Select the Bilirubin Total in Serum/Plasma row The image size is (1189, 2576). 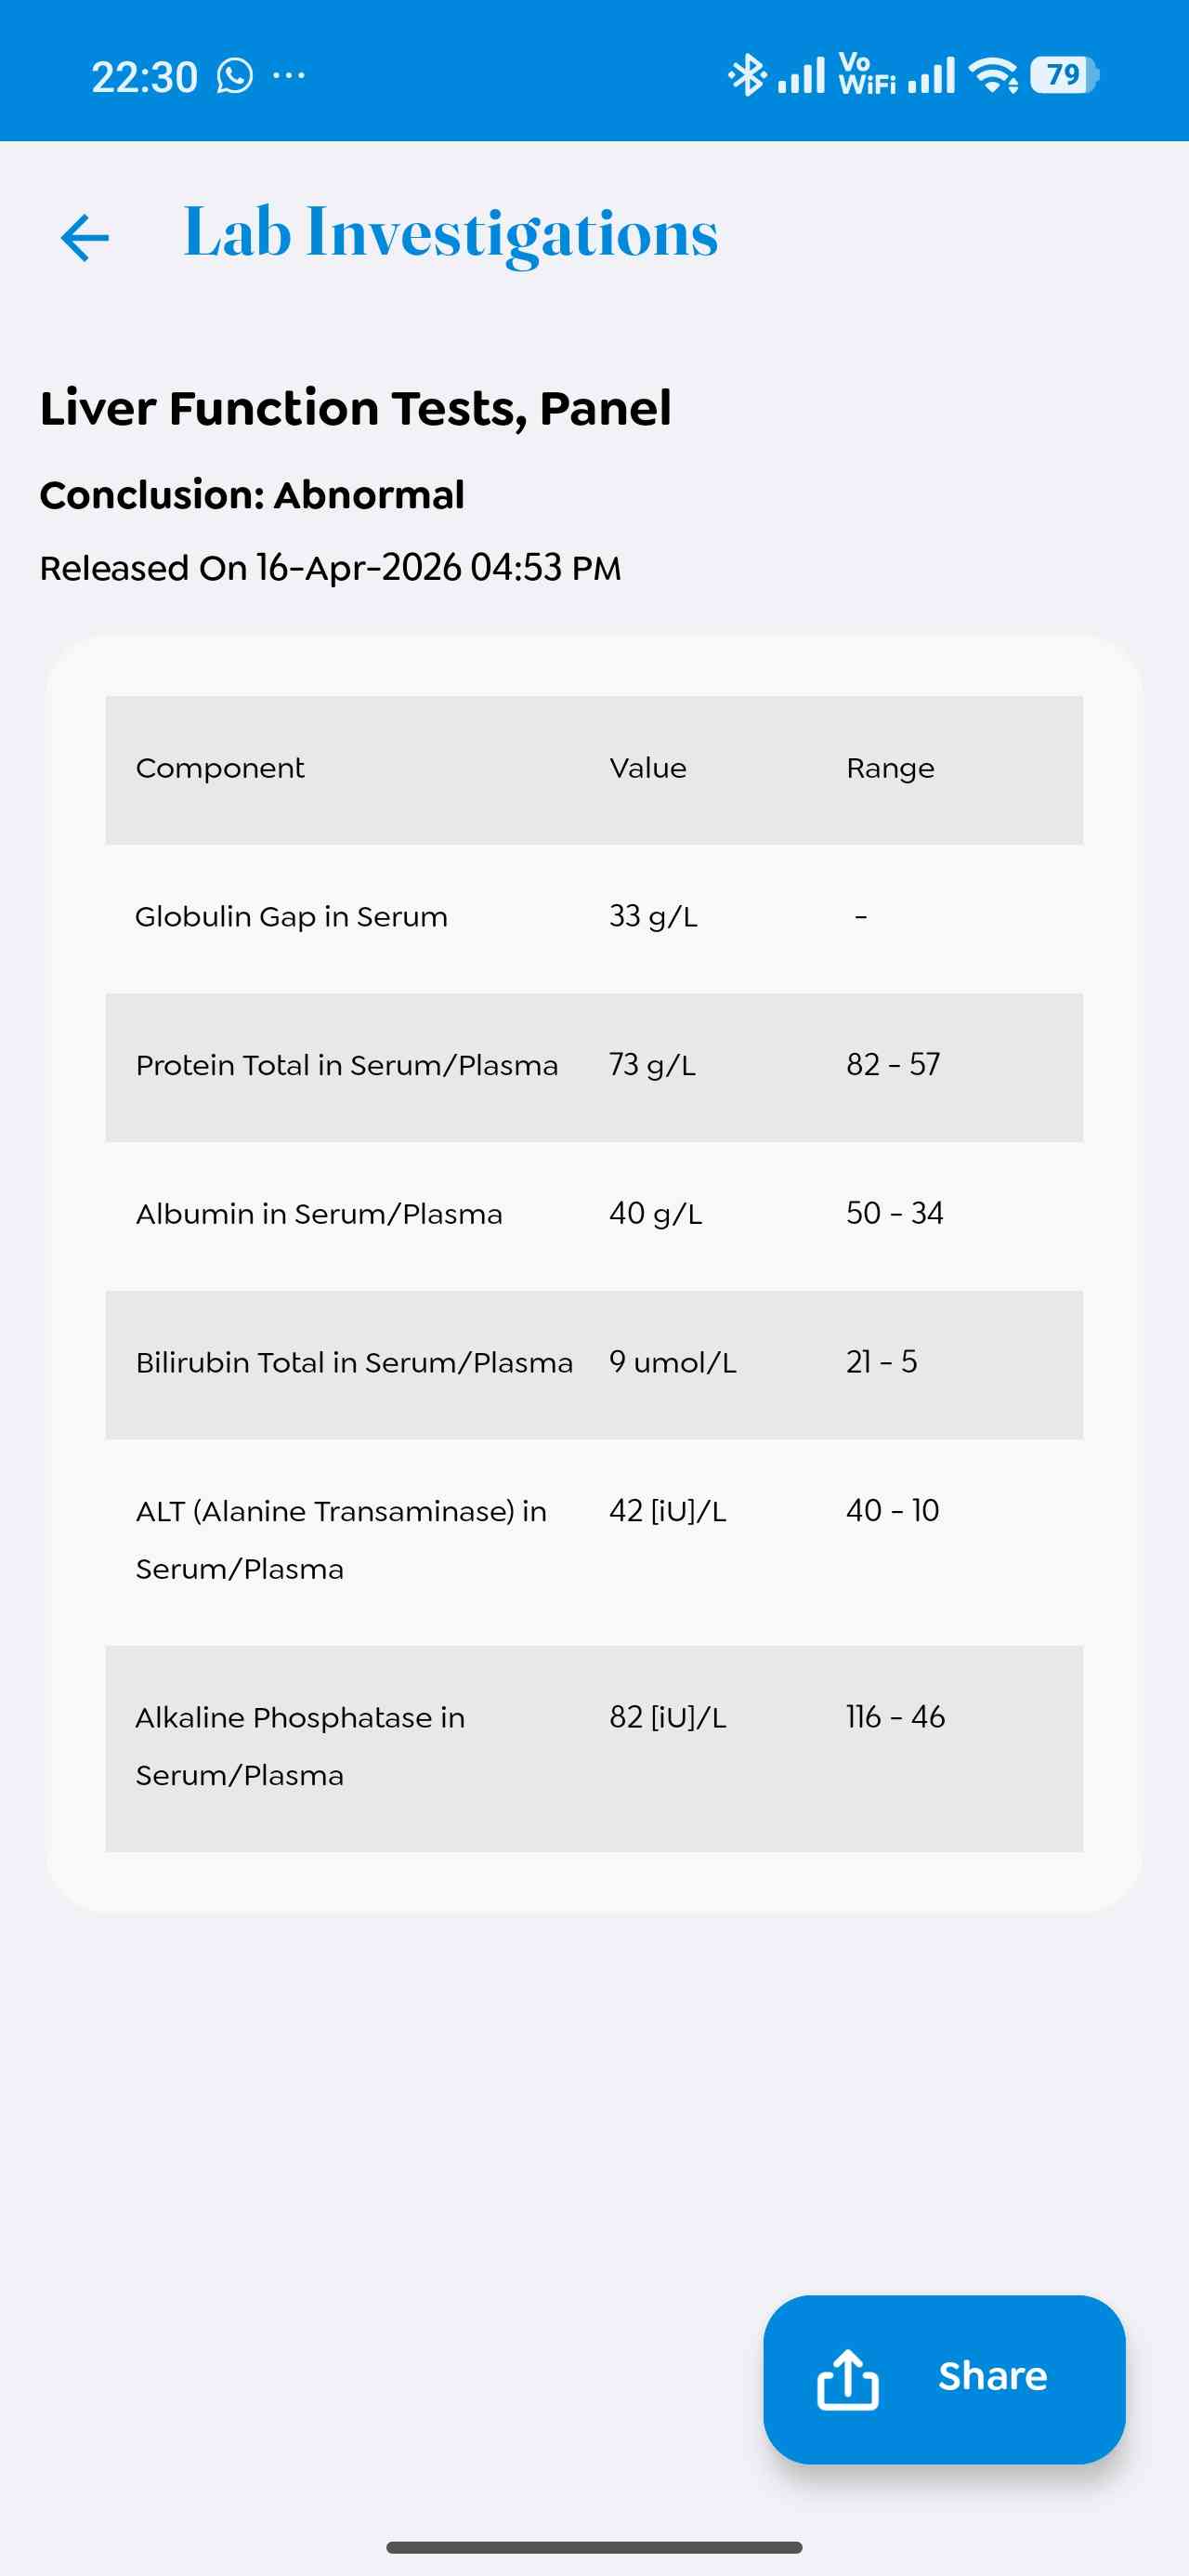coord(594,1363)
